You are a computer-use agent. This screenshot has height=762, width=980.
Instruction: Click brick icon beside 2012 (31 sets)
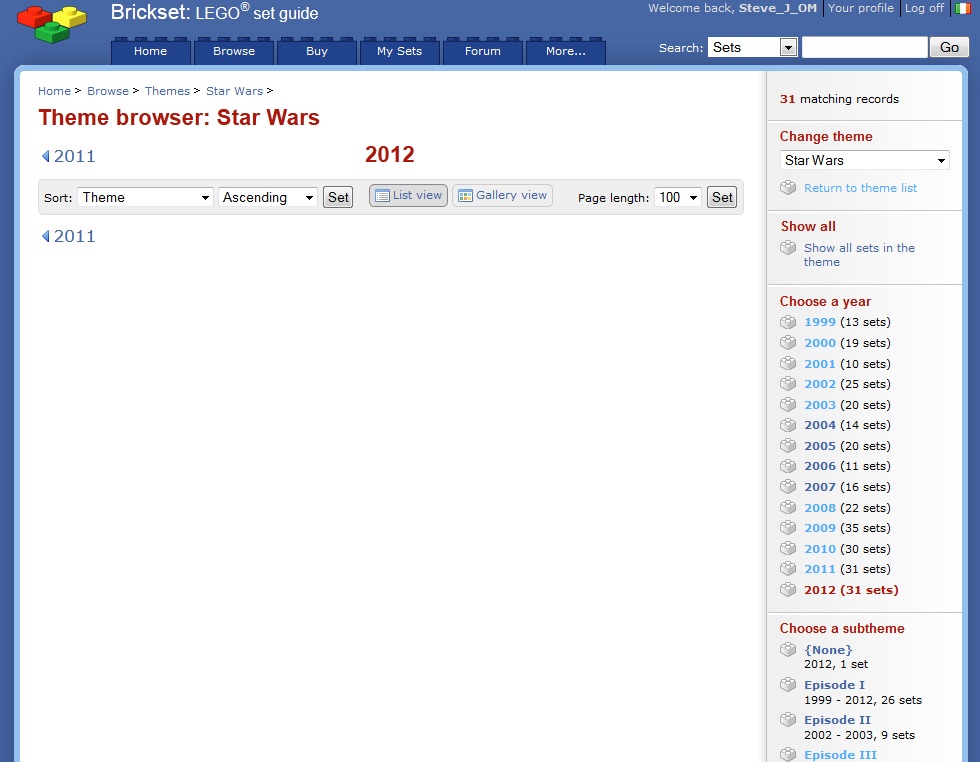tap(788, 589)
